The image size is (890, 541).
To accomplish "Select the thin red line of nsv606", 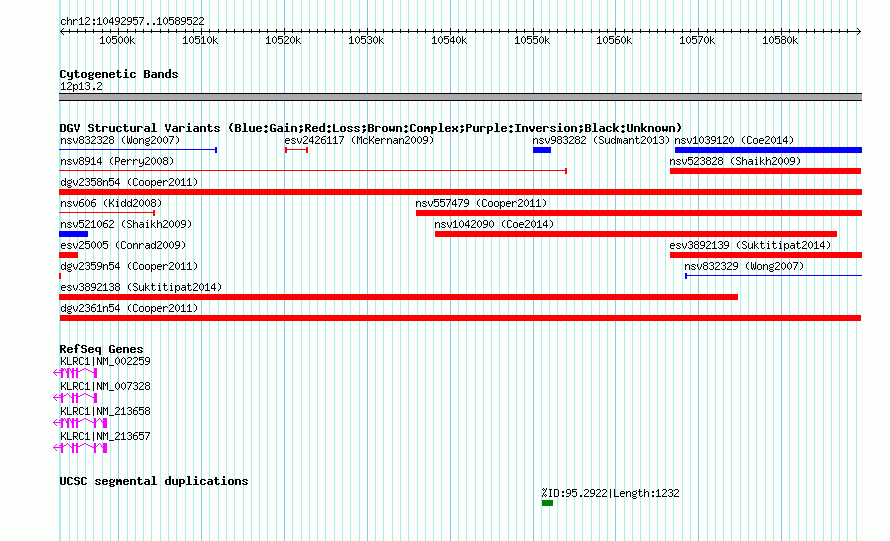I will (x=107, y=213).
